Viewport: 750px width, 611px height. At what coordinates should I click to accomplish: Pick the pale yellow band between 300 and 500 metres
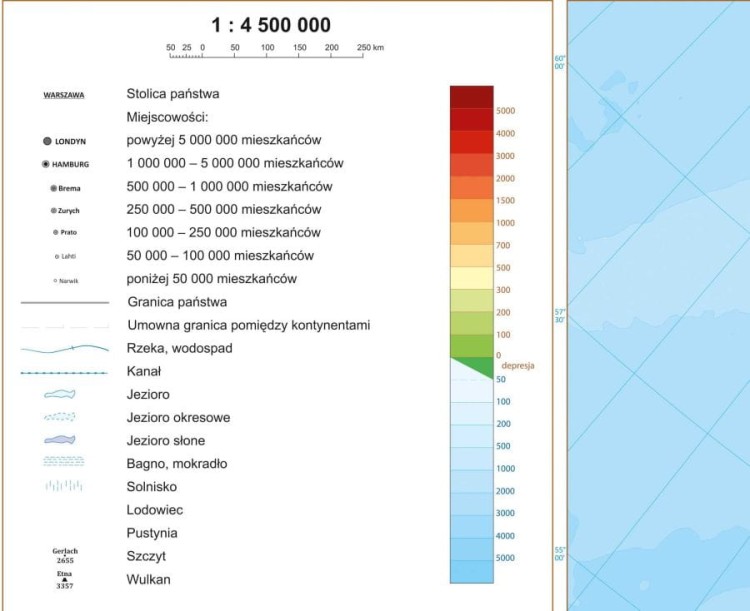pyautogui.click(x=472, y=278)
